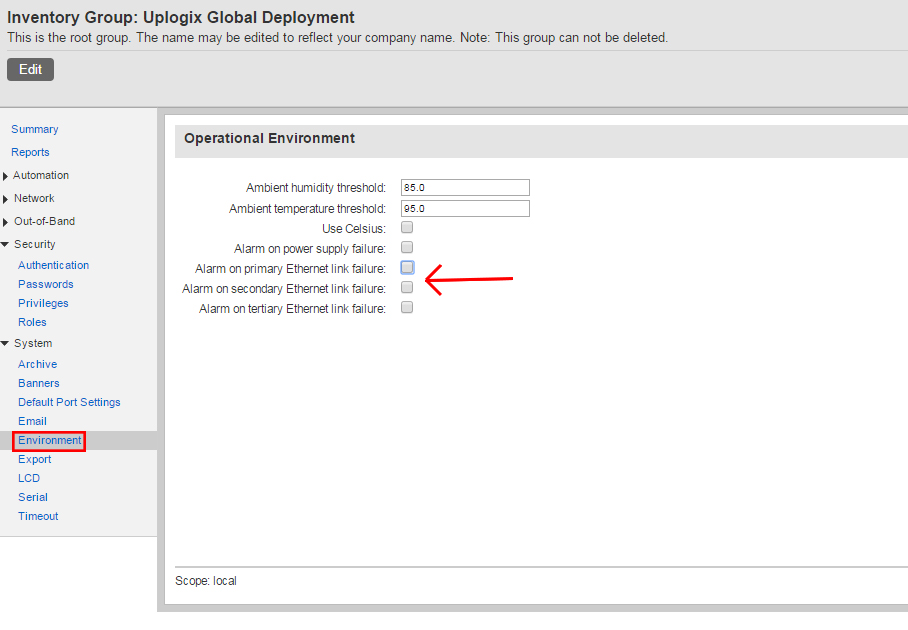Enable the Use Celsius checkbox
This screenshot has height=630, width=908.
pyautogui.click(x=407, y=228)
